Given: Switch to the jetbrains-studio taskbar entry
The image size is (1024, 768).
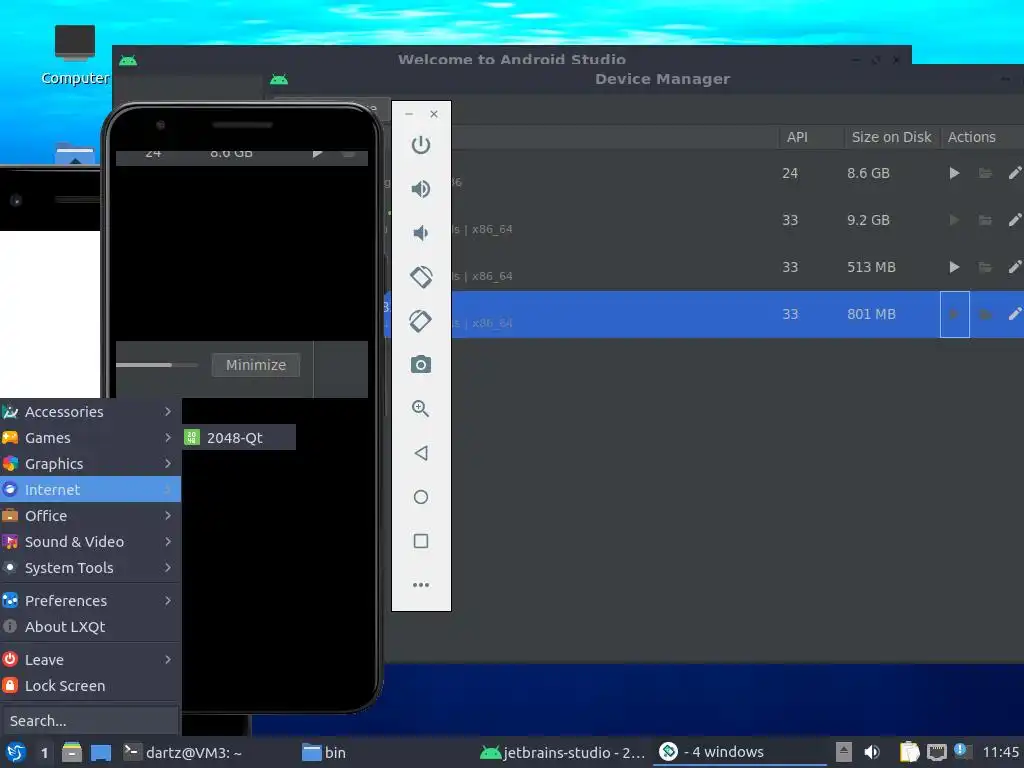Looking at the screenshot, I should pos(563,752).
